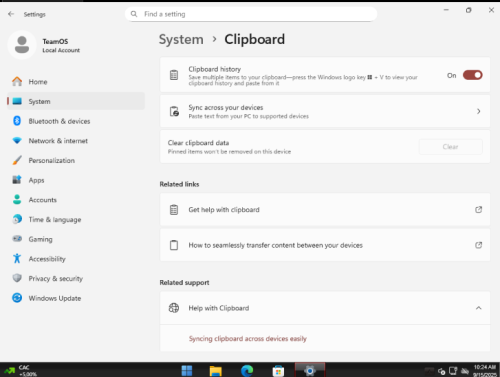
Task: Open Network & internet settings
Action: coord(76,141)
